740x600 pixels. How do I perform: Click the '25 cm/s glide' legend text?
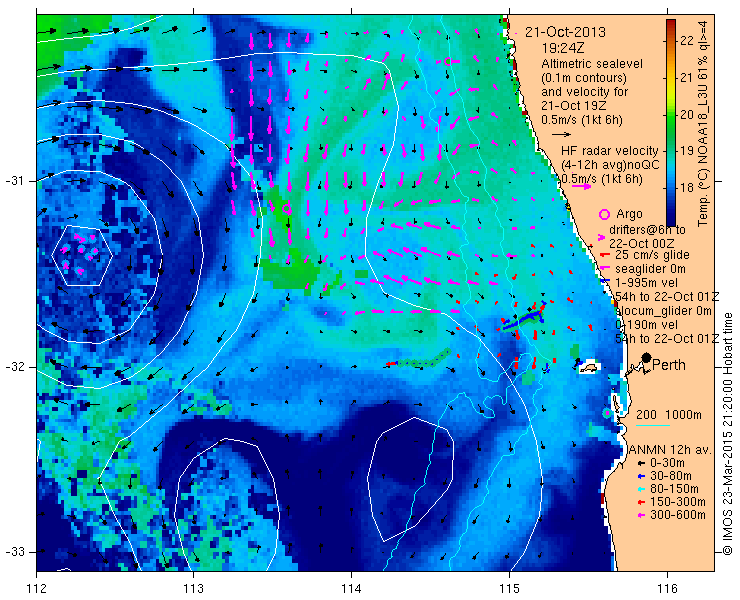coord(652,255)
